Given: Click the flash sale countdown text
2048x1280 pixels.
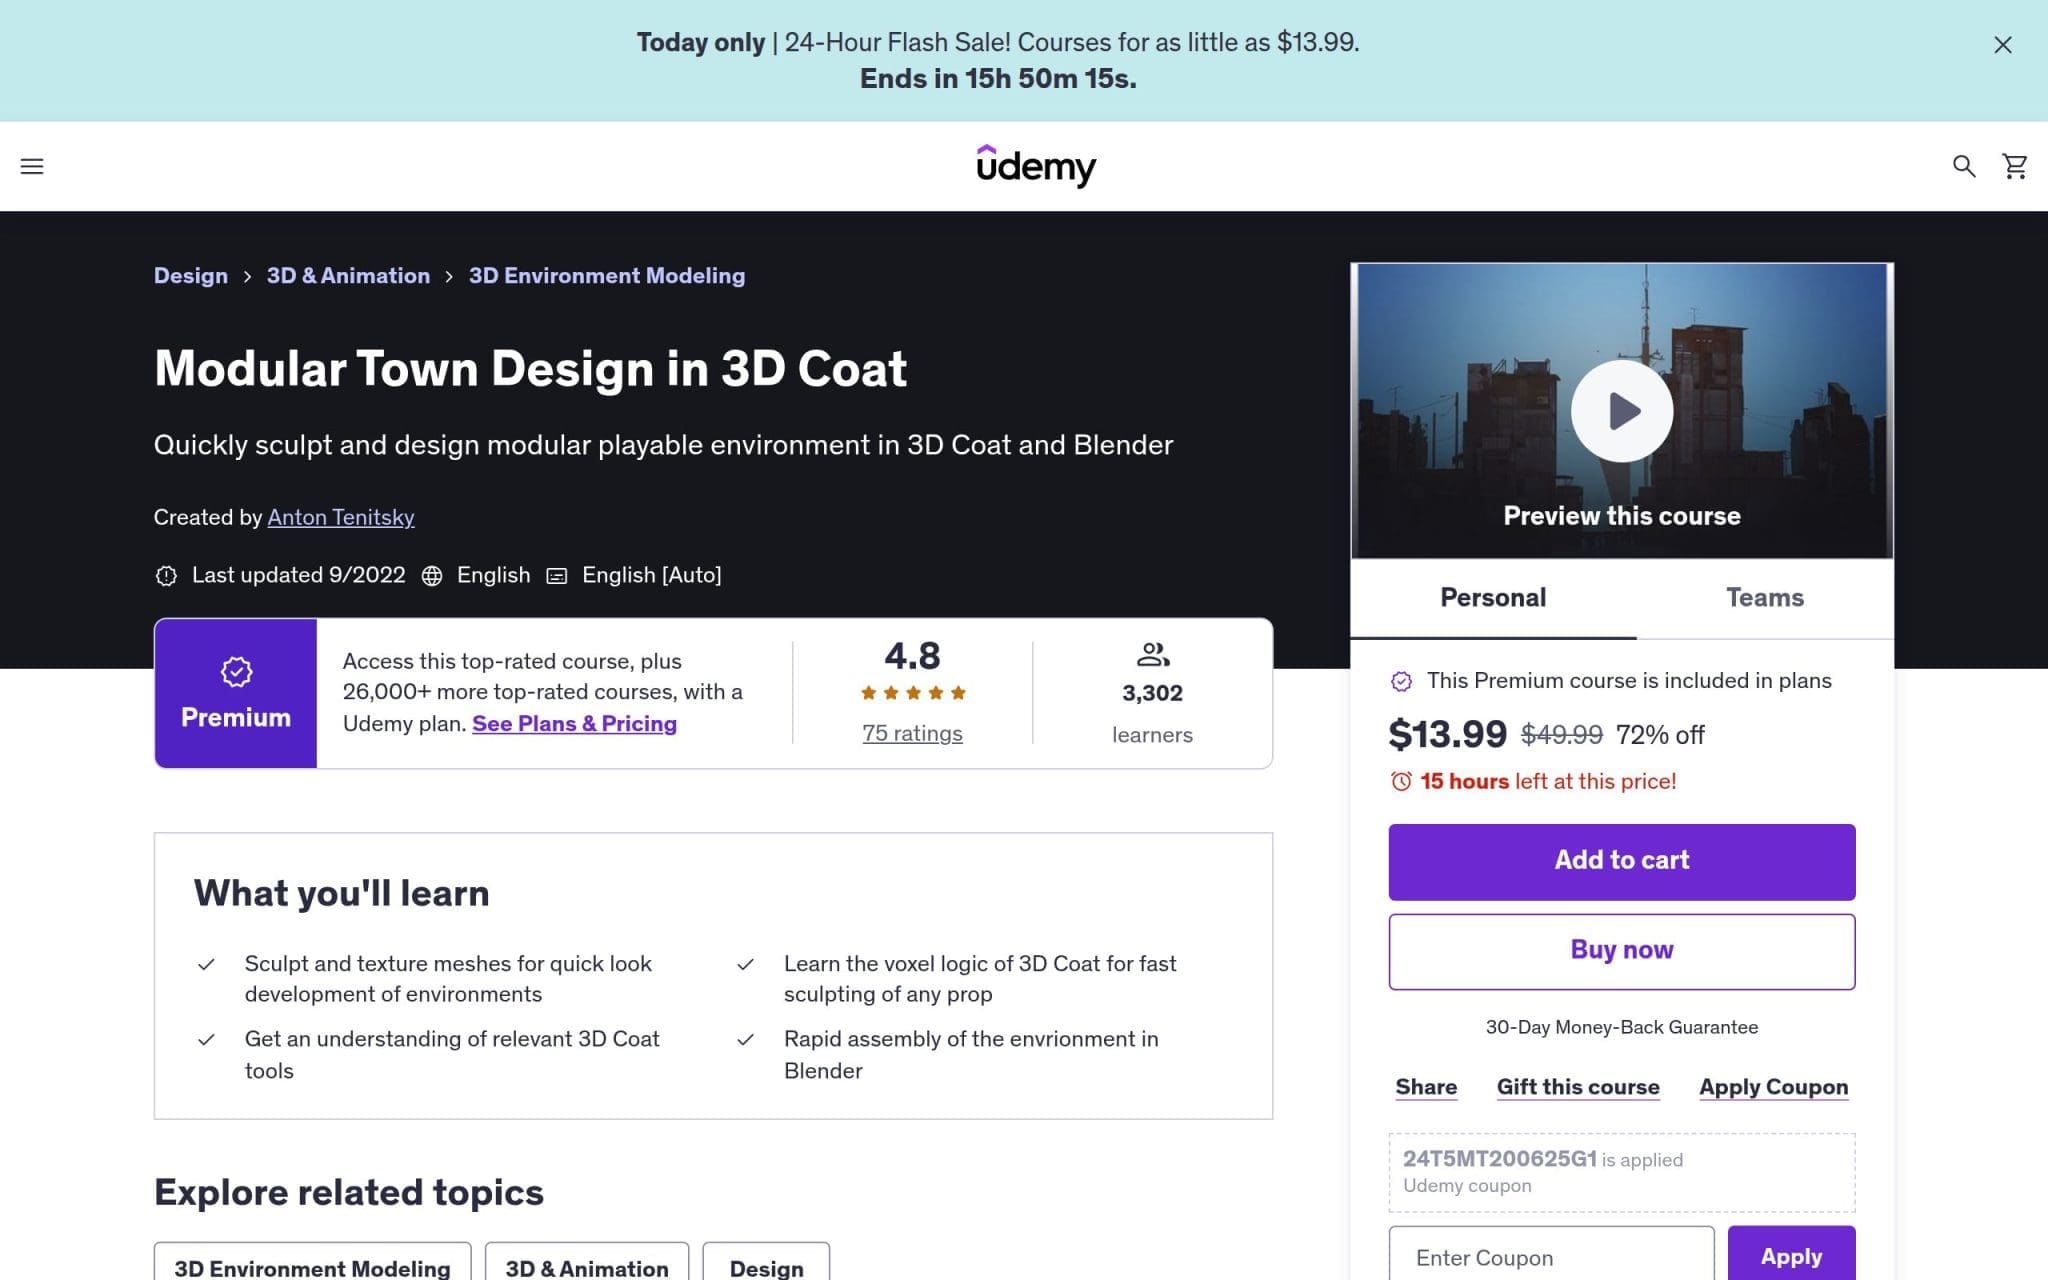Looking at the screenshot, I should (x=998, y=79).
